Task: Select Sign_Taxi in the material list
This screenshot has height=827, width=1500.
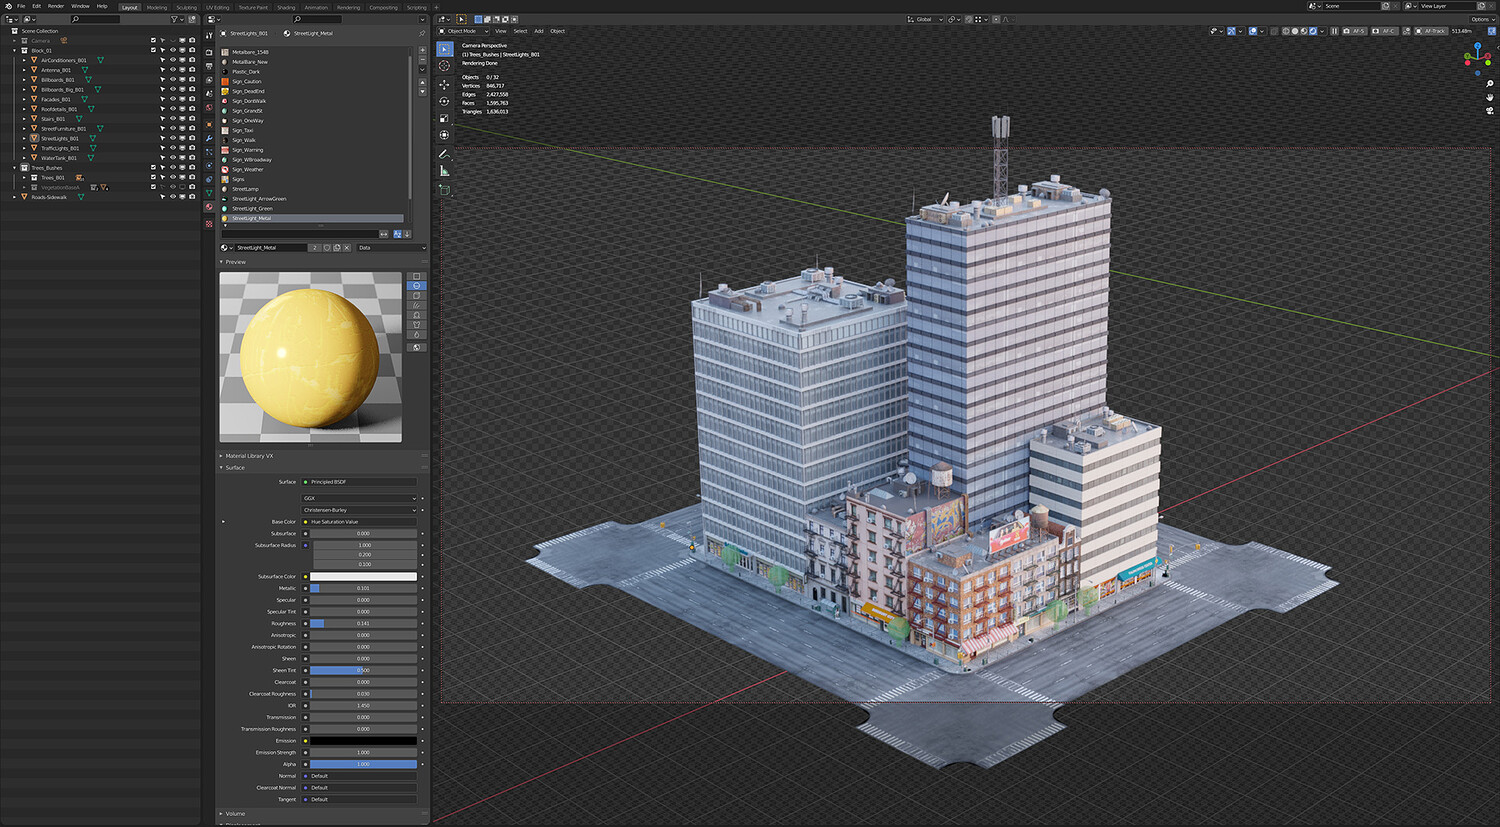Action: click(243, 130)
